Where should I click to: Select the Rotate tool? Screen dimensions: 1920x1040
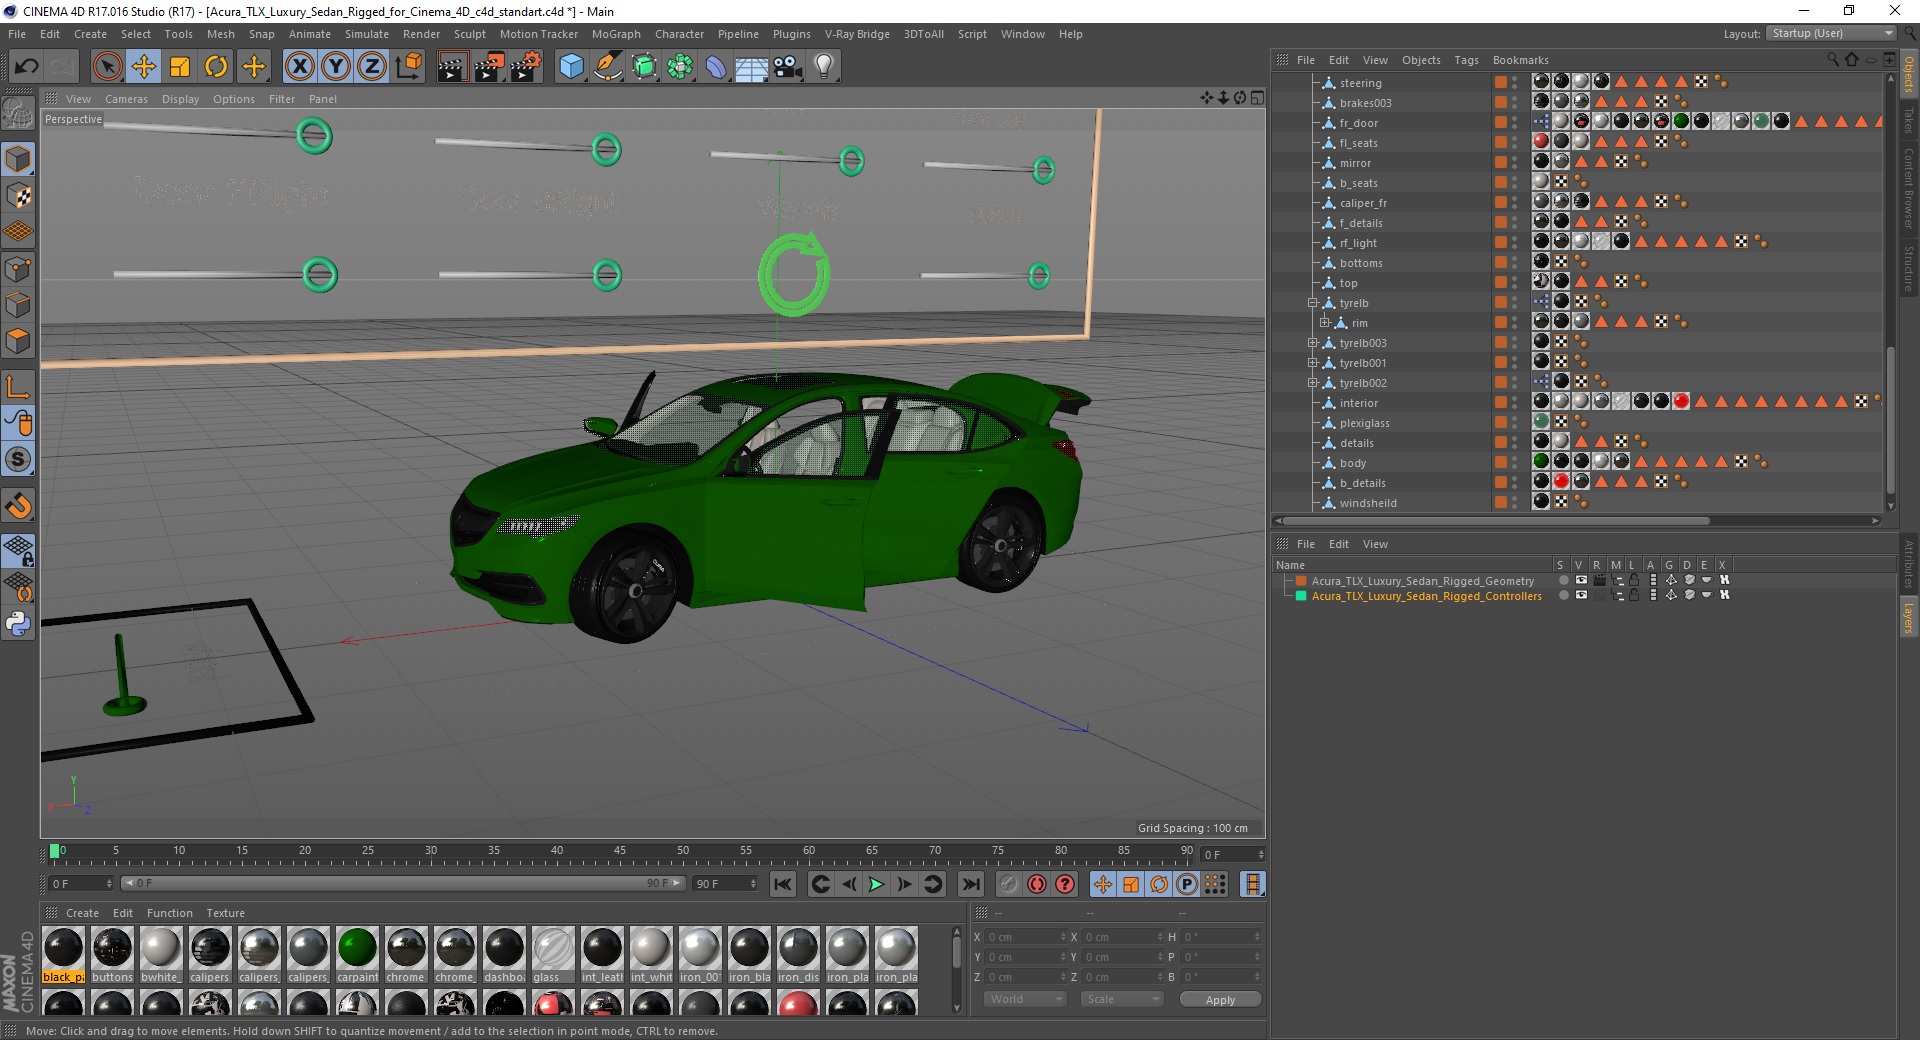(216, 67)
